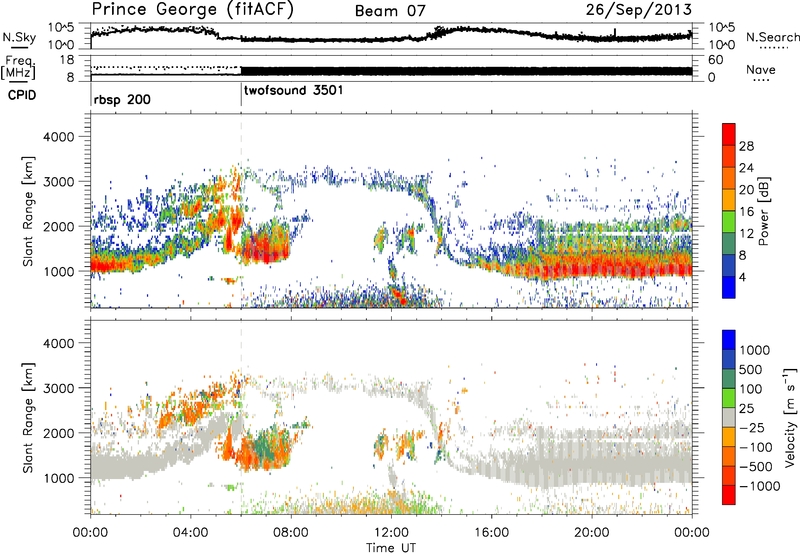Select the '20' tick on Power colorbar
Screen dimensions: 800x554
pos(746,190)
